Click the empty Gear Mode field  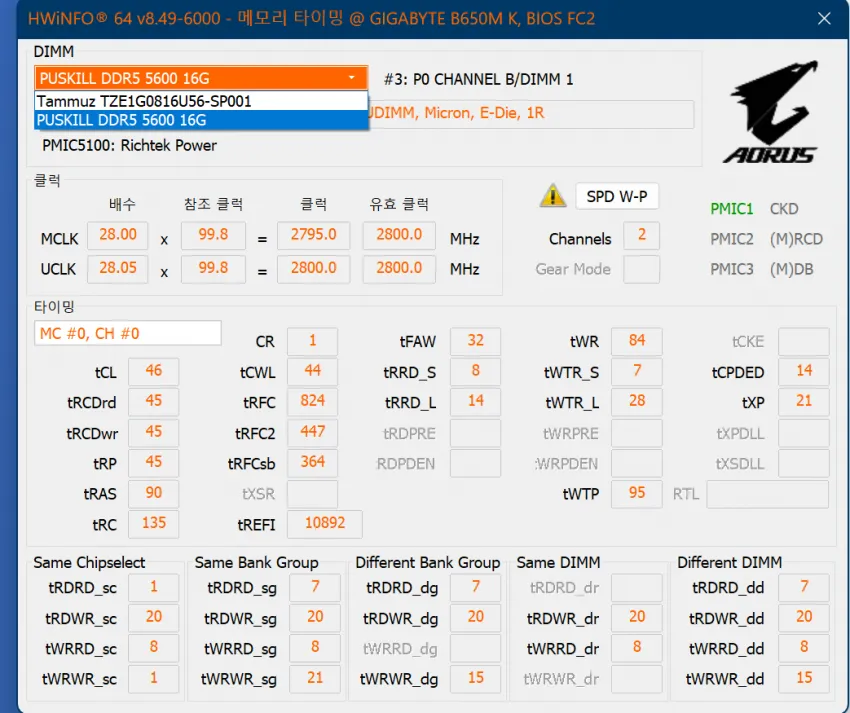pos(641,269)
